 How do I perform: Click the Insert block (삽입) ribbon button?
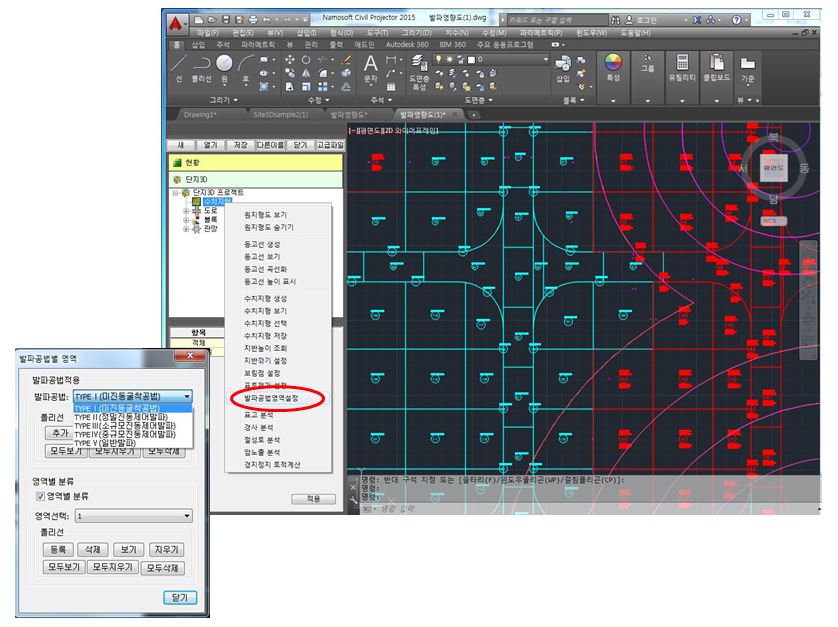[x=563, y=69]
